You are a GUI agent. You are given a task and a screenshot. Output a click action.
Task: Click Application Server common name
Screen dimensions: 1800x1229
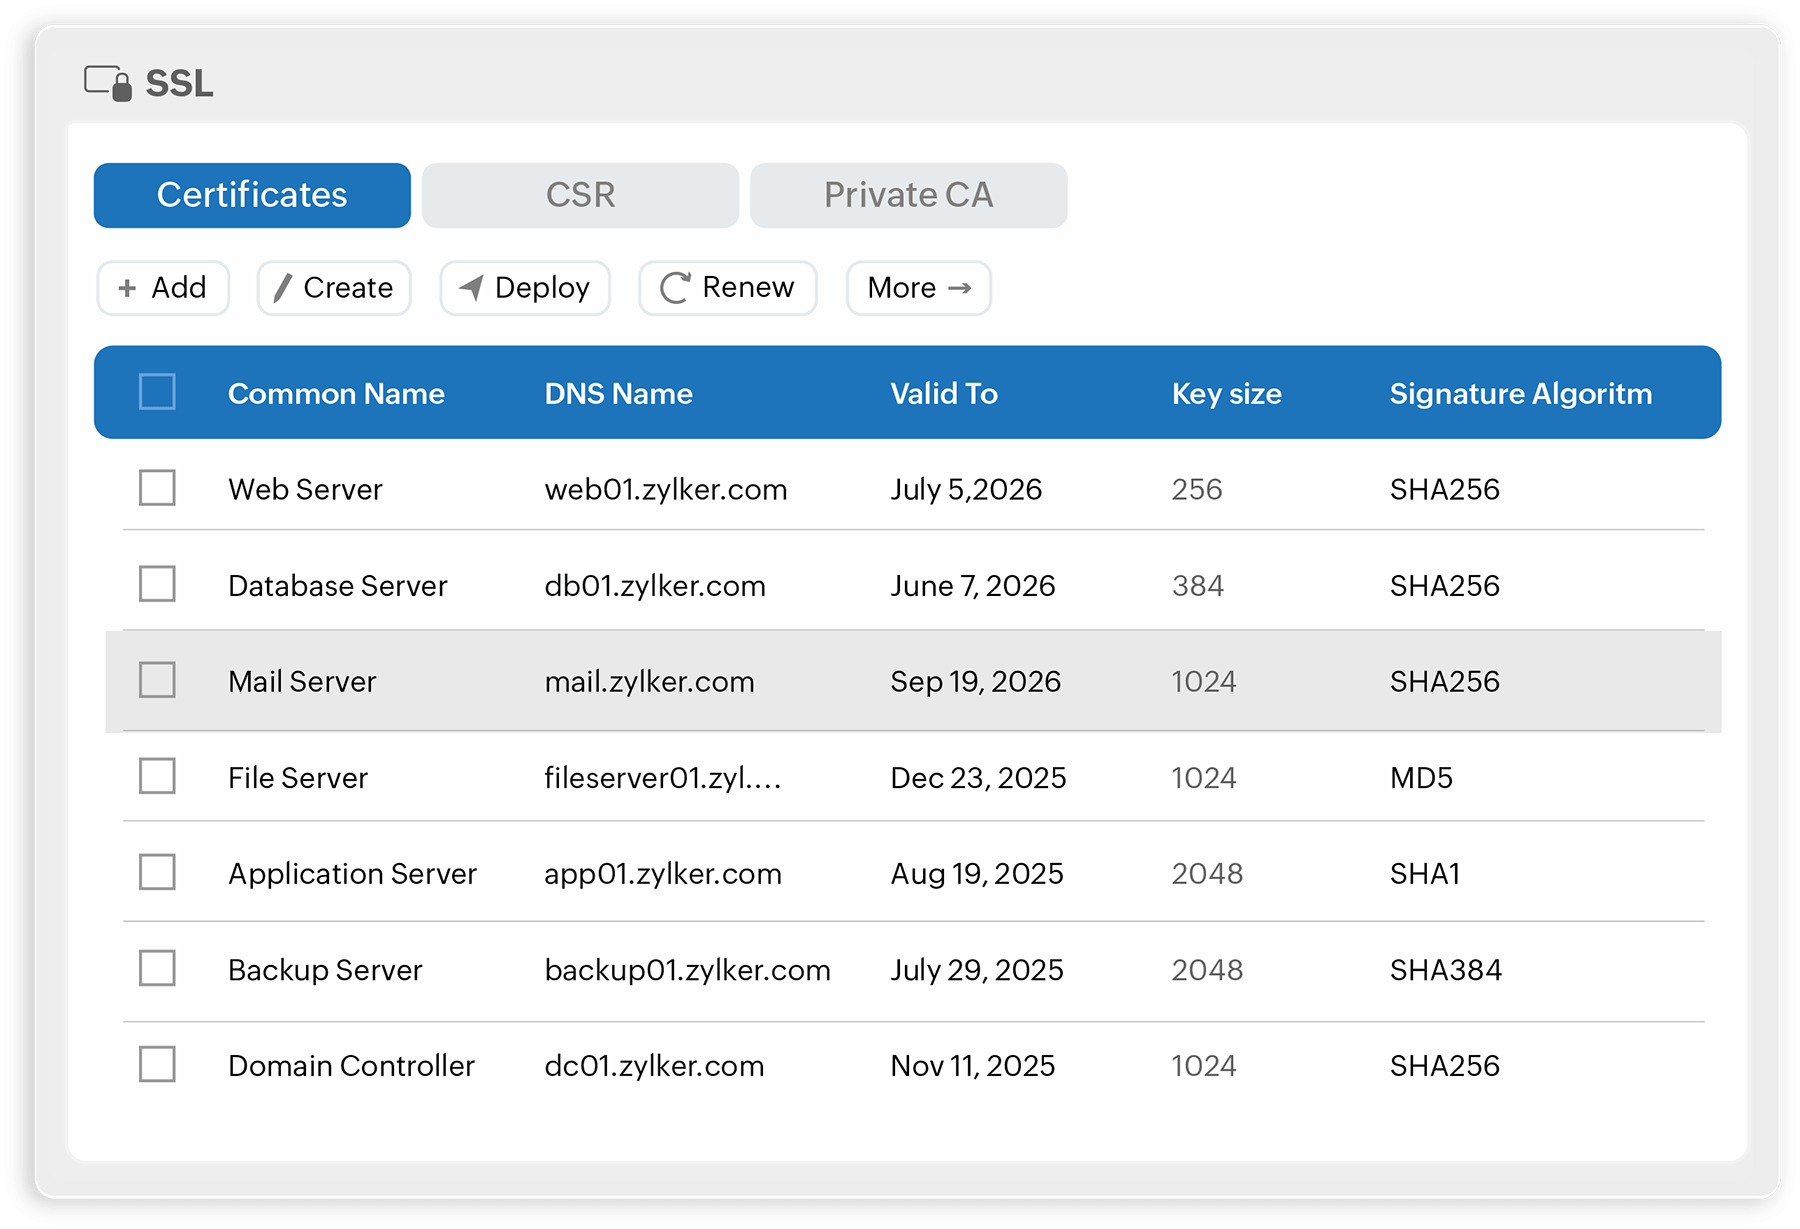click(x=352, y=873)
